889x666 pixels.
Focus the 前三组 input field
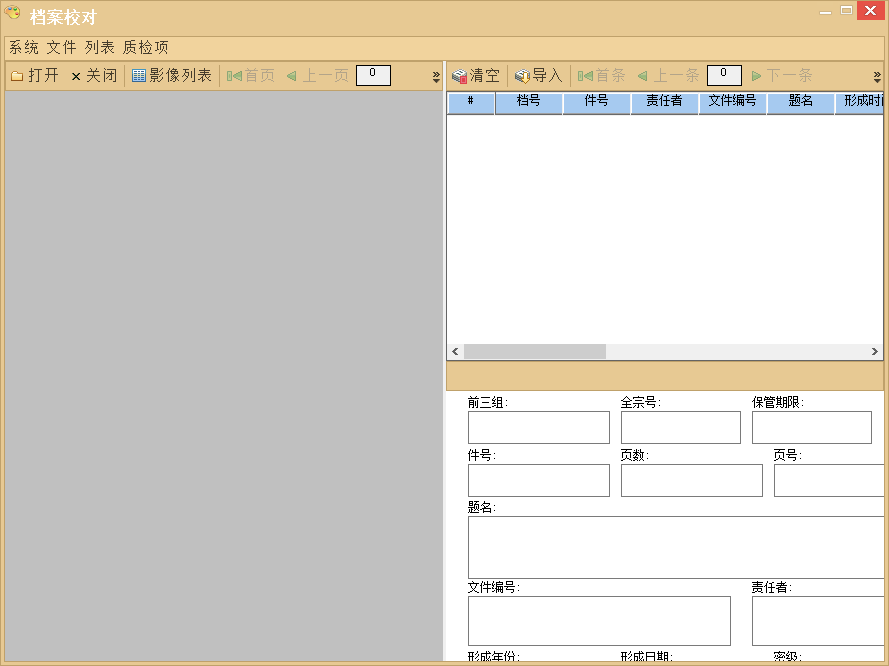click(x=539, y=427)
